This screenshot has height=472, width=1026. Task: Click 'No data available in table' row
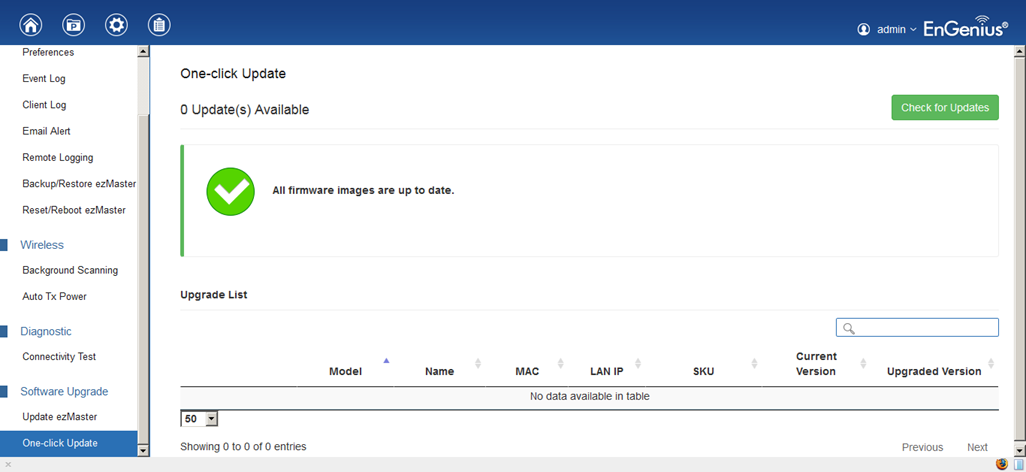(x=590, y=396)
